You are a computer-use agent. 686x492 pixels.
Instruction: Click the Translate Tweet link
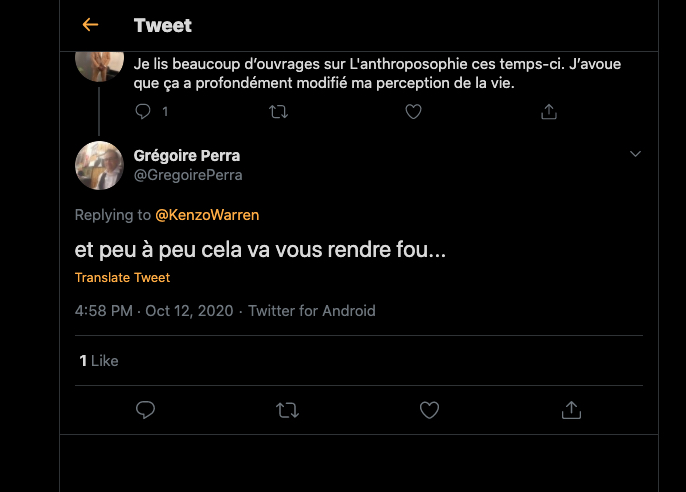(x=122, y=277)
